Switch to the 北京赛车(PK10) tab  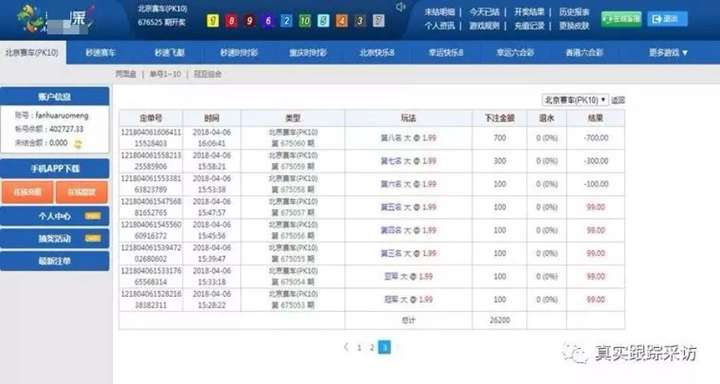coord(32,52)
